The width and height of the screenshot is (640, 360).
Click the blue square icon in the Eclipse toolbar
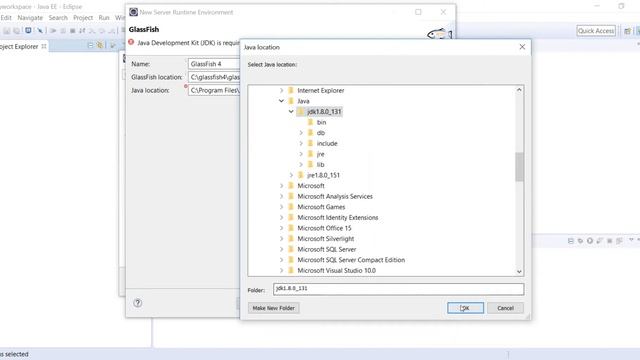coord(28,31)
